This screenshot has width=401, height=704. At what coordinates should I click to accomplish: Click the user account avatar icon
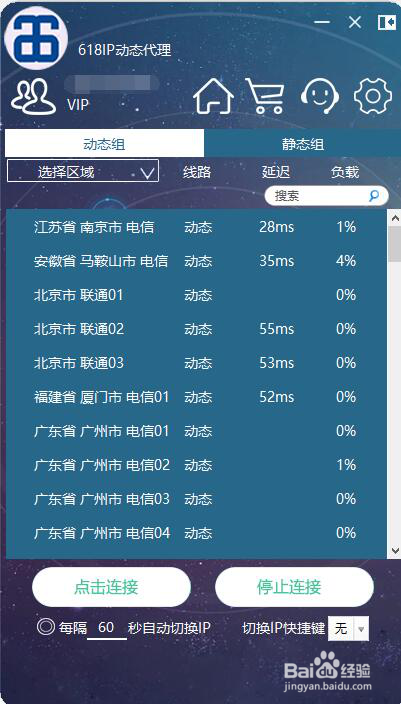[34, 96]
